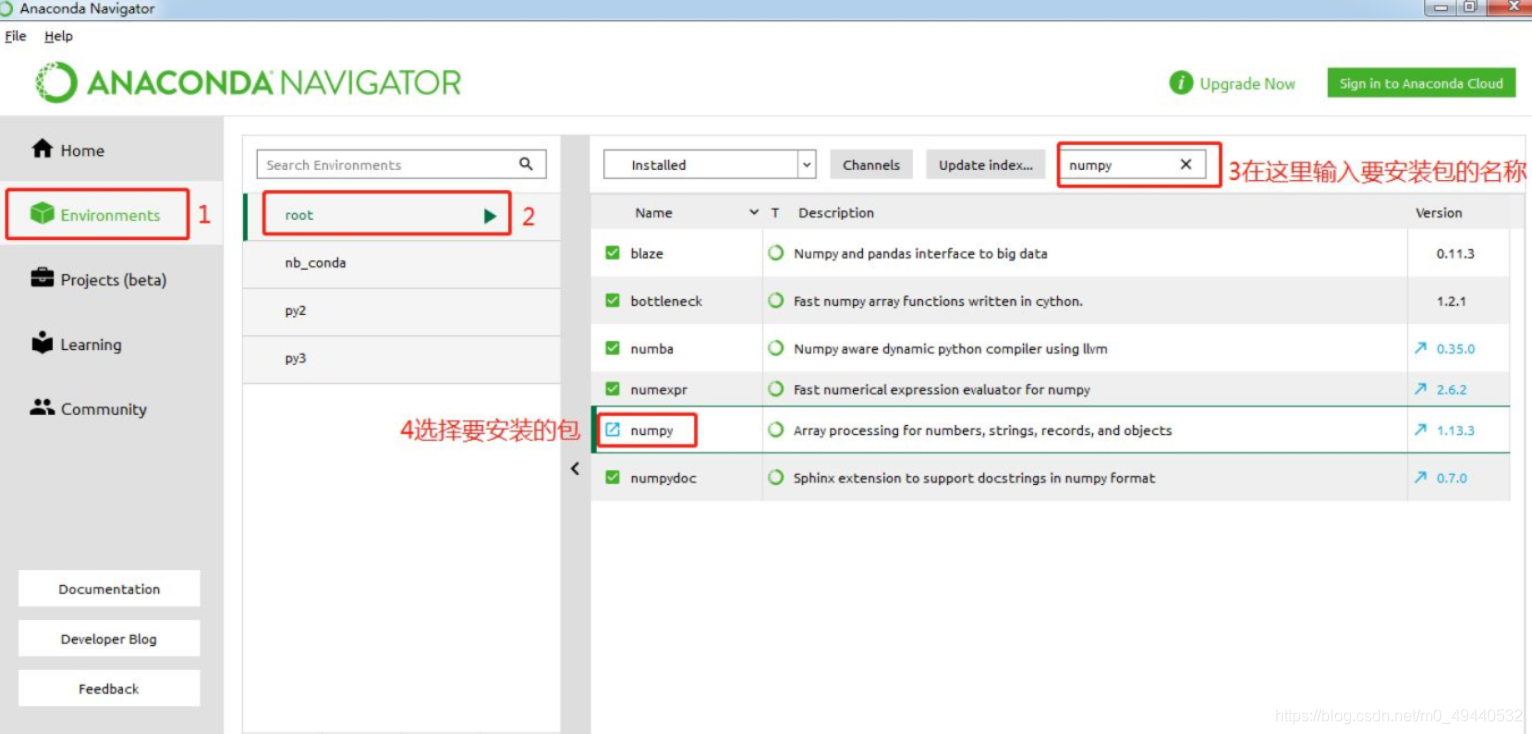Click the Projects briefcase icon
The height and width of the screenshot is (734, 1532).
click(x=42, y=278)
